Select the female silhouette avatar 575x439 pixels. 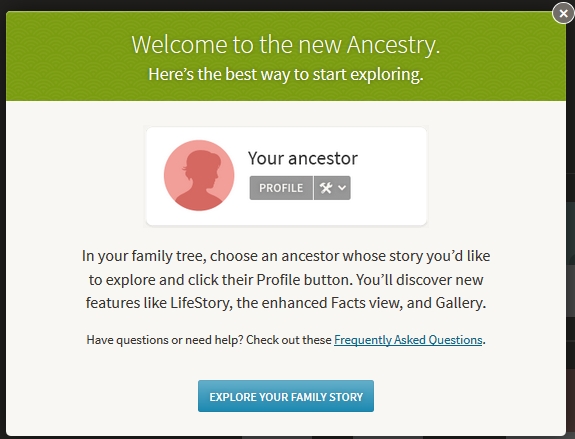(x=199, y=175)
